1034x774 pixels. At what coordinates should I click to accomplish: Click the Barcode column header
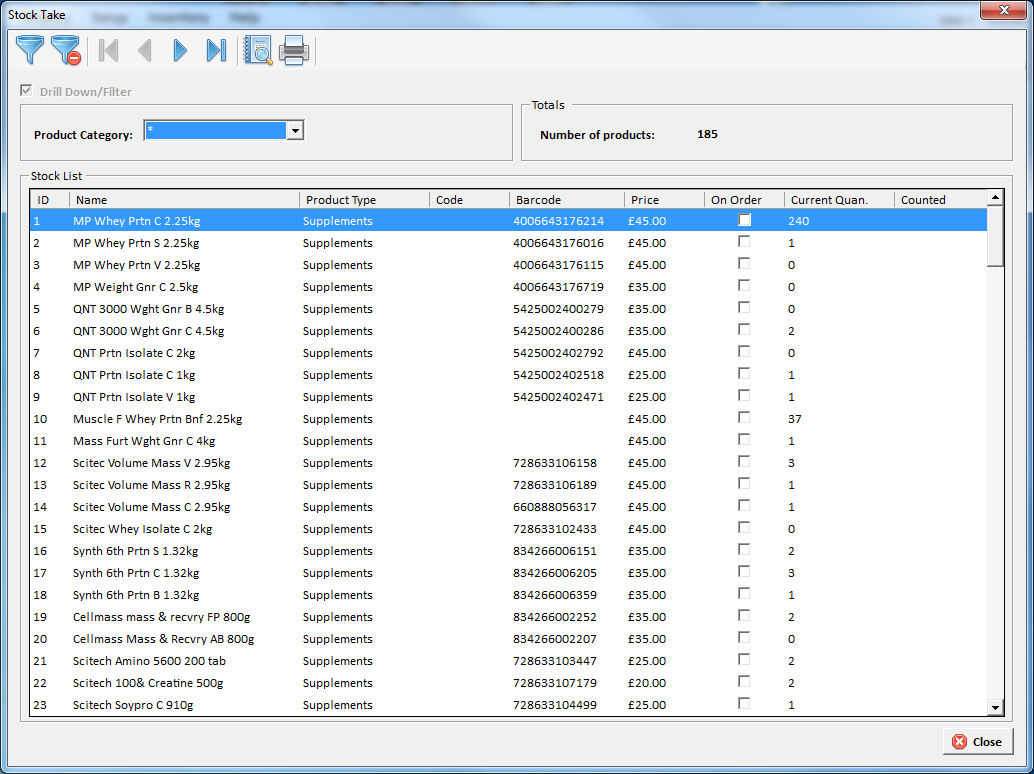(x=566, y=200)
